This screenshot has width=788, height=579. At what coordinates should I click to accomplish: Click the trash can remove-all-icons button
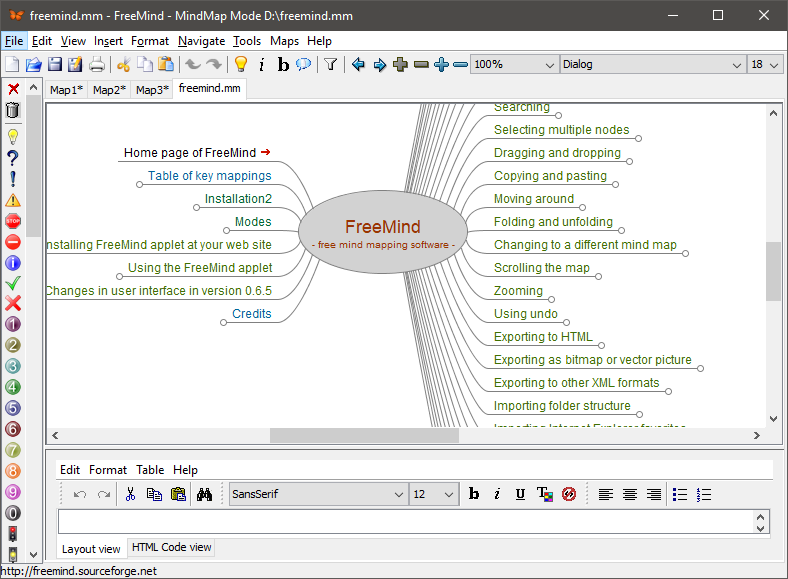point(13,110)
